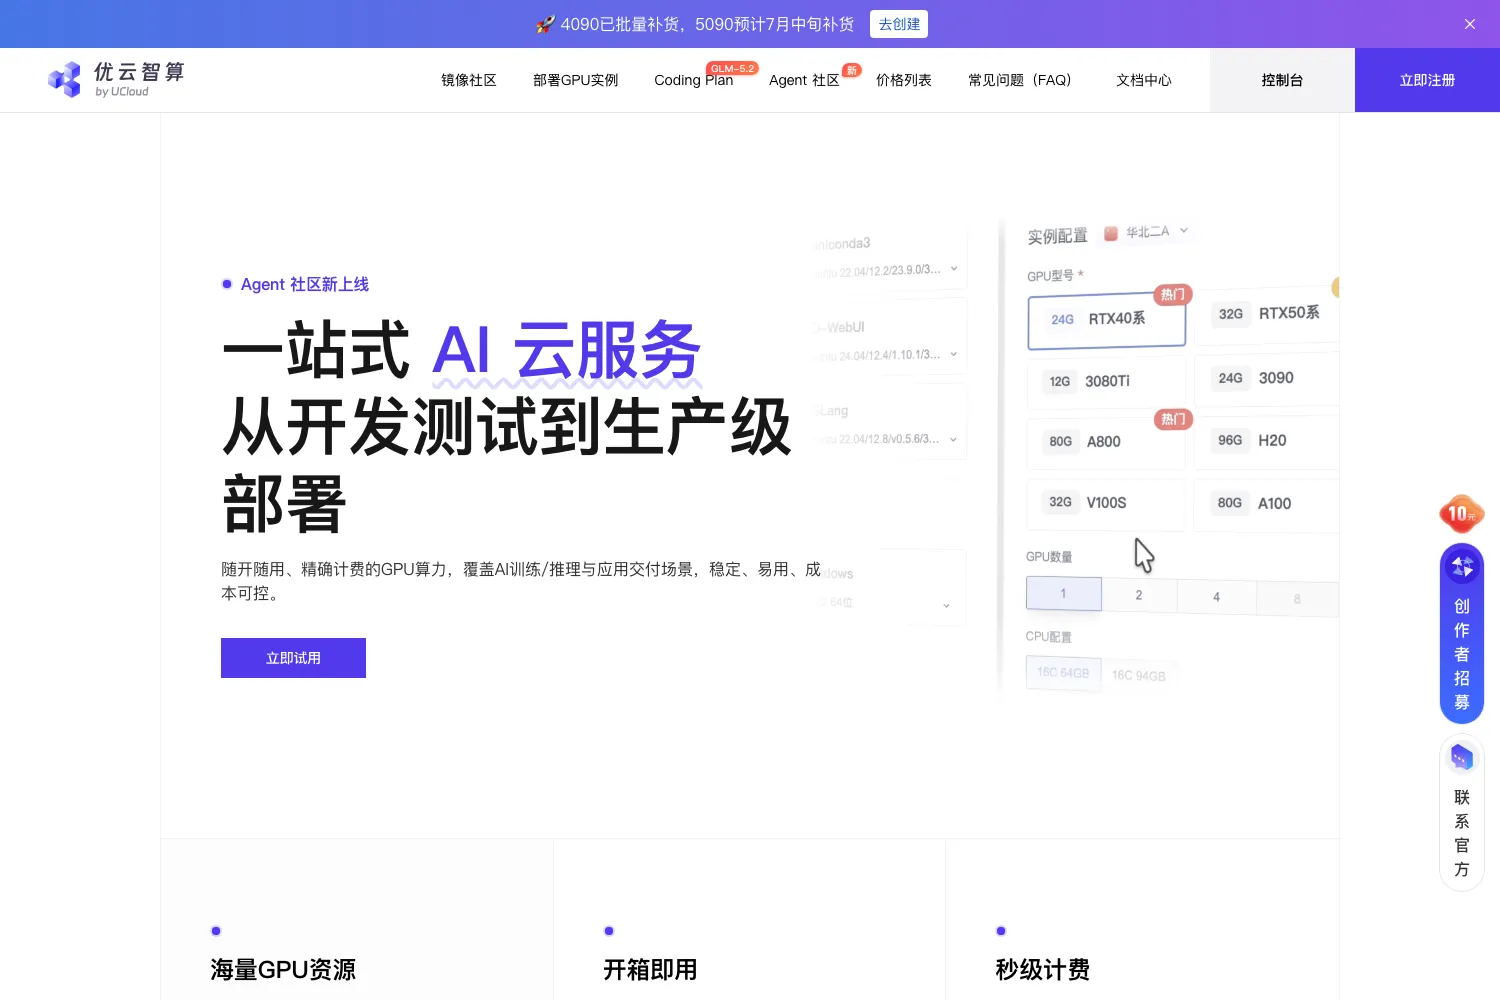1500x1000 pixels.
Task: Click the 立即试用 button
Action: coord(293,658)
